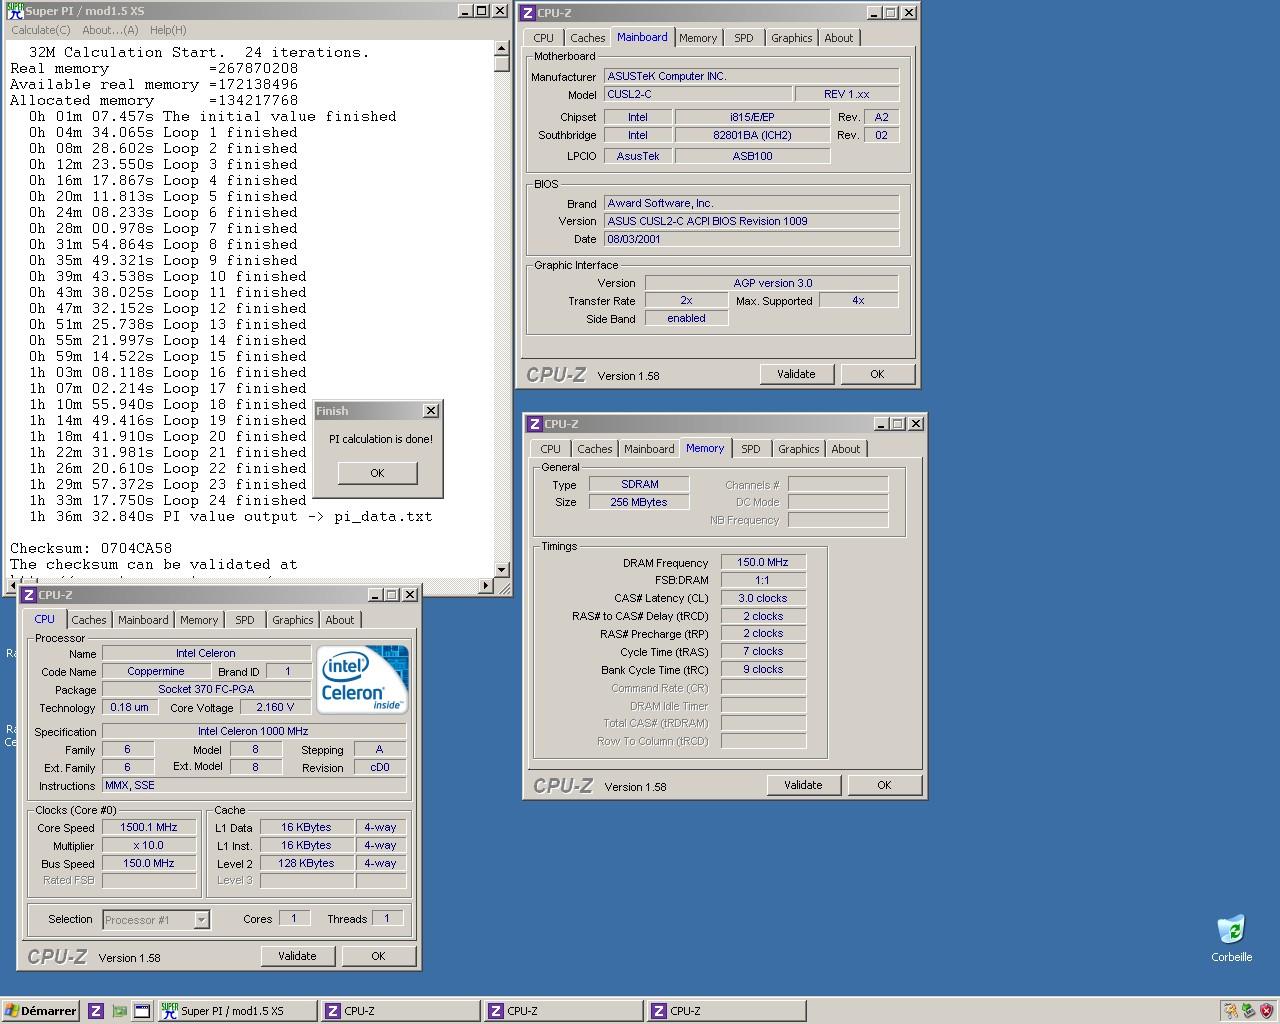Switch to Super PI taskbar button
Image resolution: width=1280 pixels, height=1024 pixels.
pos(237,1011)
